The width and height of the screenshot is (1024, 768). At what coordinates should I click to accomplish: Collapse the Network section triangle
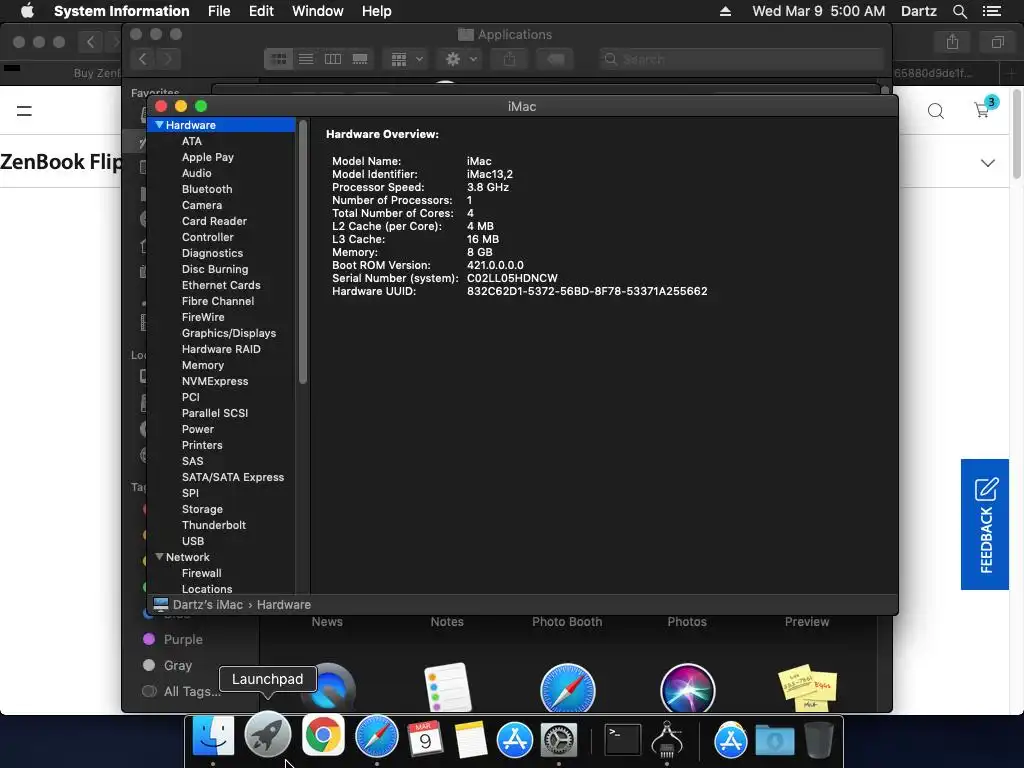pos(159,557)
